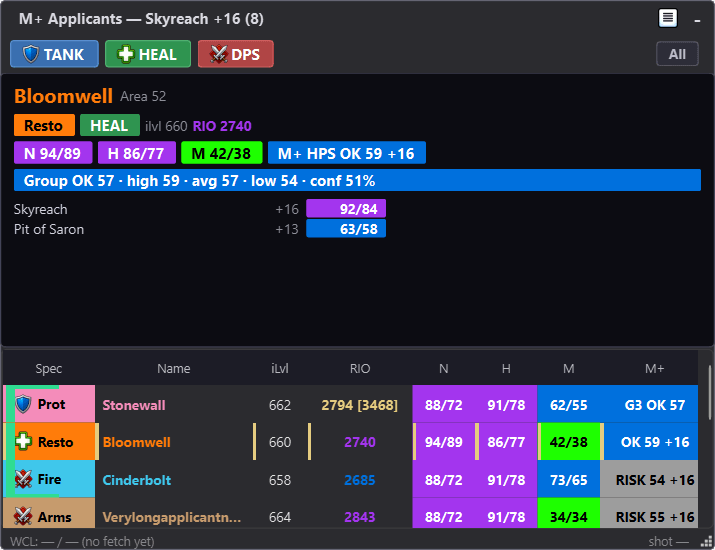
Task: Click the N 94/89 badge
Action: pos(53,153)
